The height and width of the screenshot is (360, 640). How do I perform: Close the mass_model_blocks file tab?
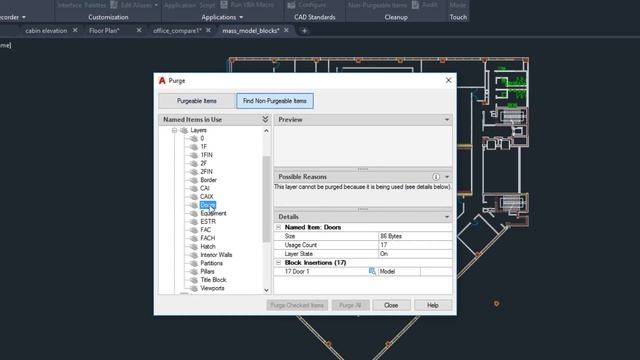[x=286, y=30]
